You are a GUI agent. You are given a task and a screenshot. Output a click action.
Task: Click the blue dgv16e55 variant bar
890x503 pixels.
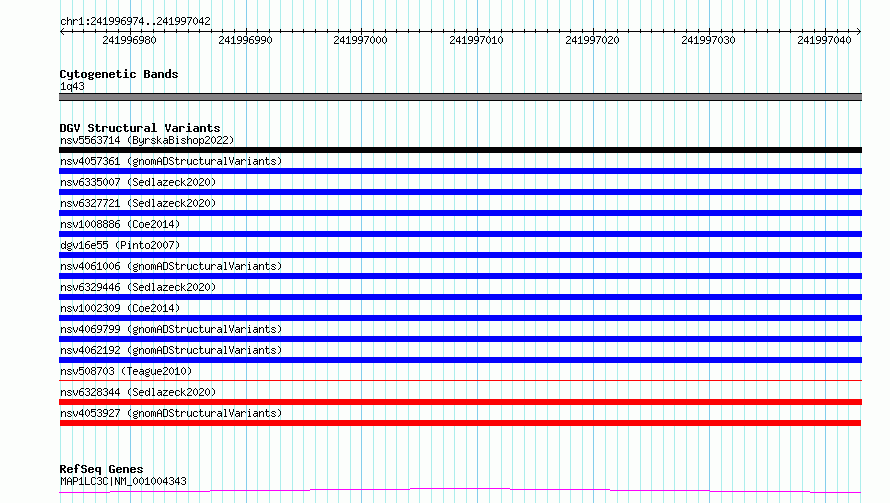(x=460, y=255)
